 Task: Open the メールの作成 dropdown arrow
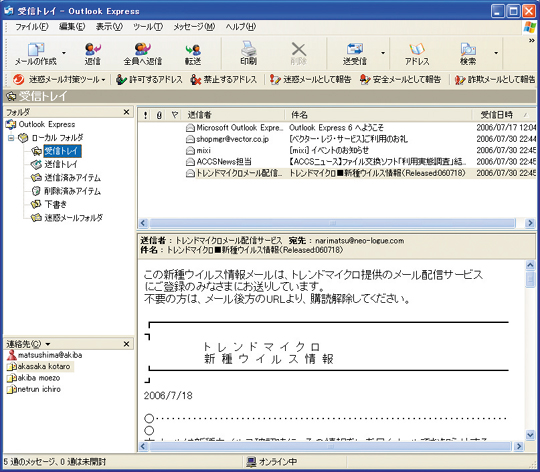pos(64,53)
